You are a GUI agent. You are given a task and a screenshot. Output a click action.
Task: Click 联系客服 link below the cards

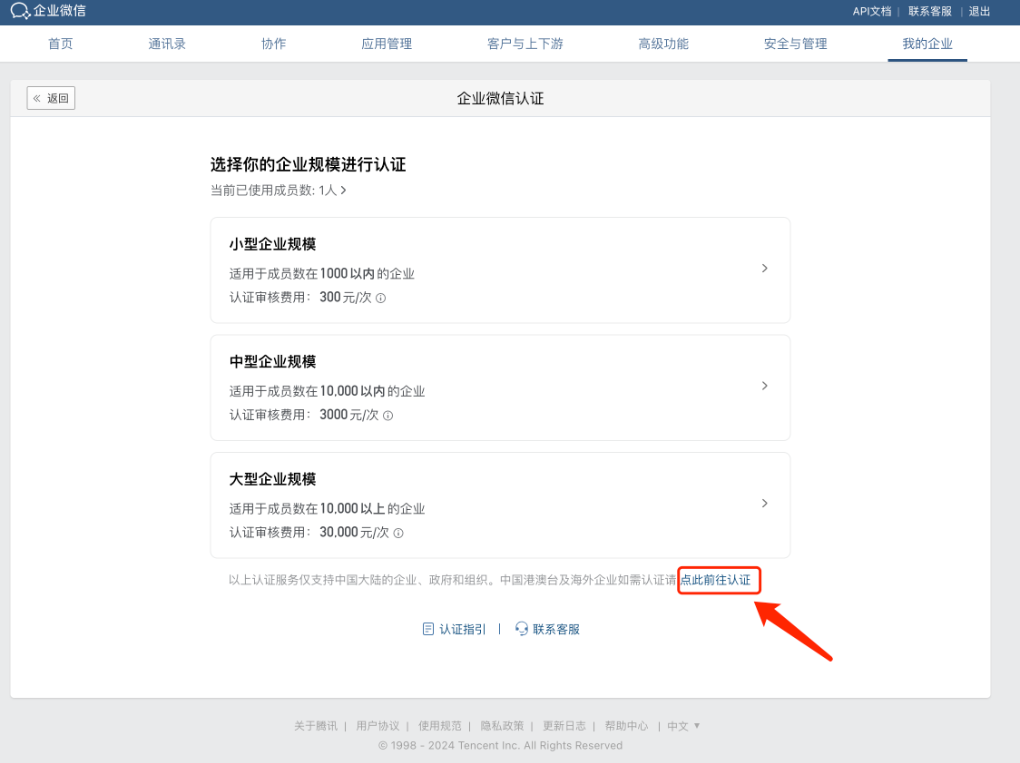pos(556,629)
